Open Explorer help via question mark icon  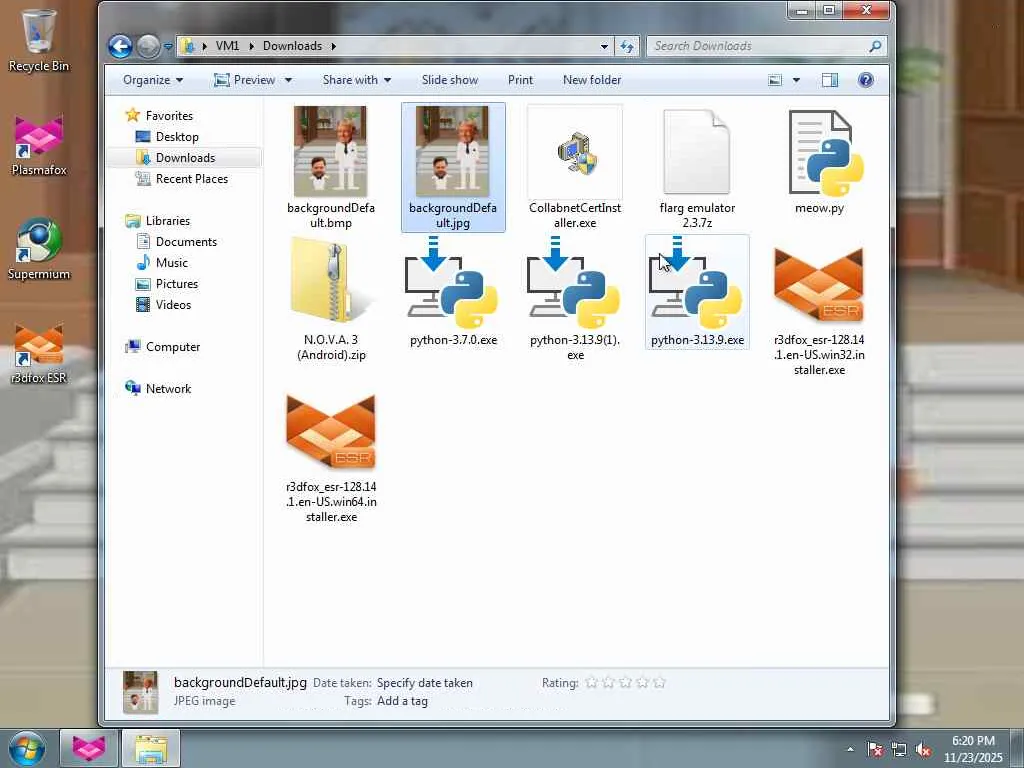pyautogui.click(x=866, y=80)
